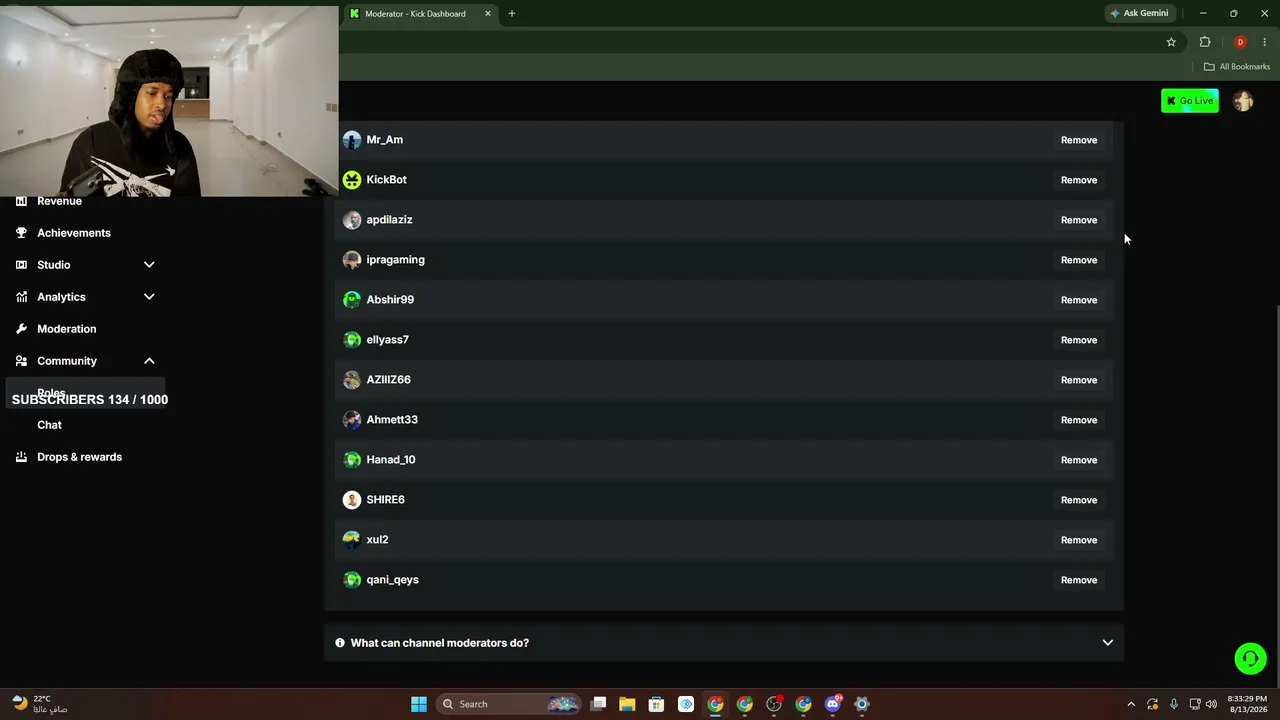
Task: Open a new browser tab
Action: point(512,14)
